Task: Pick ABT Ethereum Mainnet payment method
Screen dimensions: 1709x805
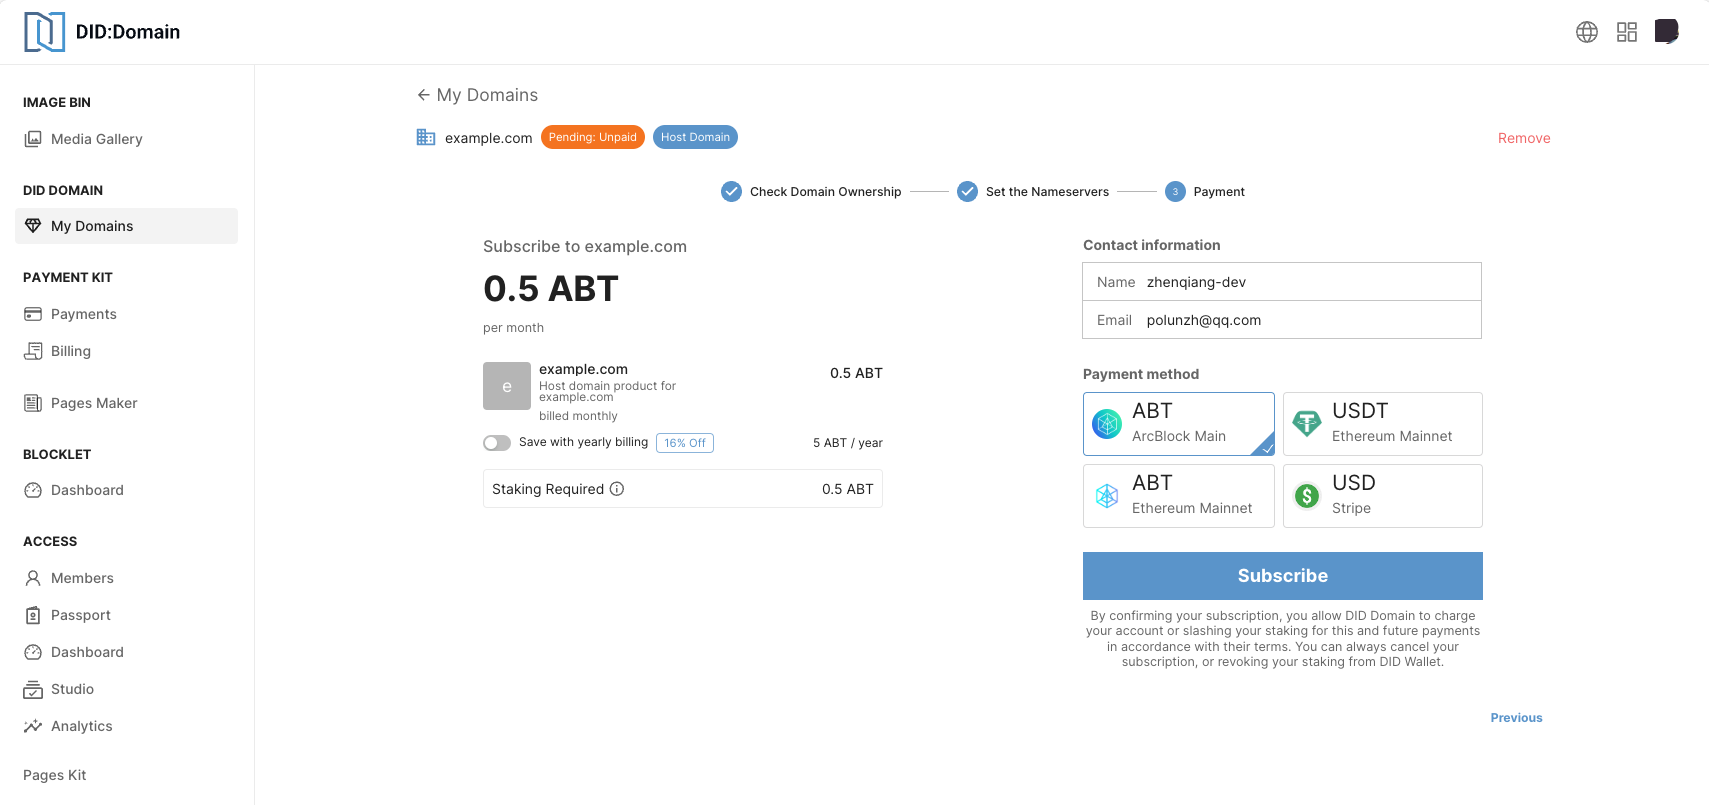Action: pyautogui.click(x=1178, y=496)
